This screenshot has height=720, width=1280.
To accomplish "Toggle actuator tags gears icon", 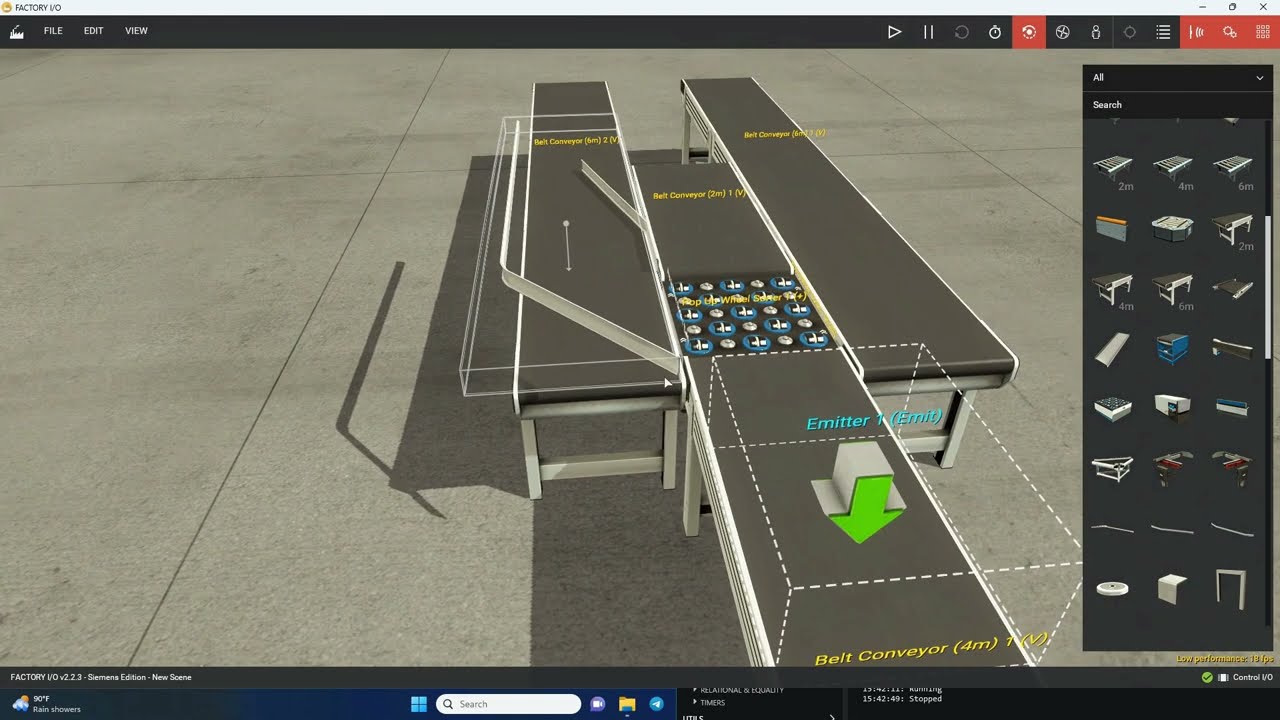I will (x=1230, y=32).
